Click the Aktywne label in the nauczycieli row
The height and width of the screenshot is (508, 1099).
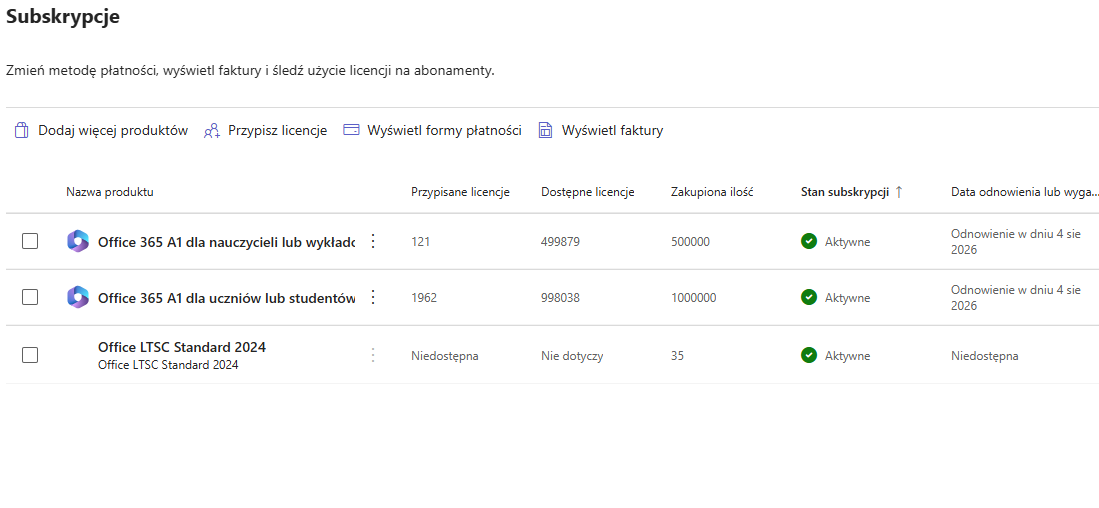pyautogui.click(x=847, y=242)
